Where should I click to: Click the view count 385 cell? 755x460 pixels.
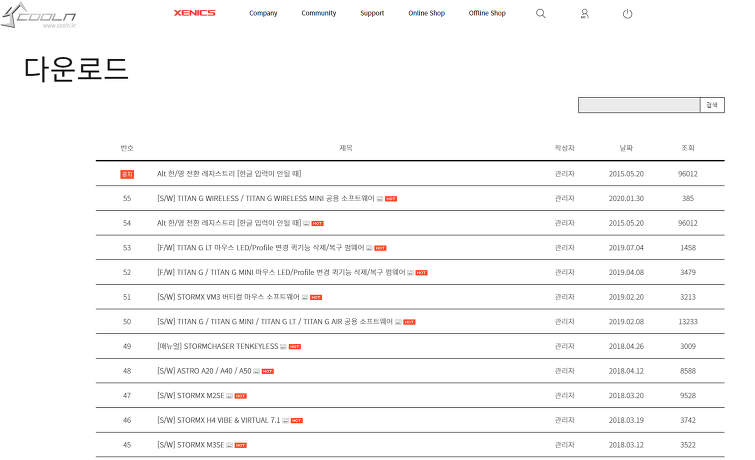[x=688, y=198]
